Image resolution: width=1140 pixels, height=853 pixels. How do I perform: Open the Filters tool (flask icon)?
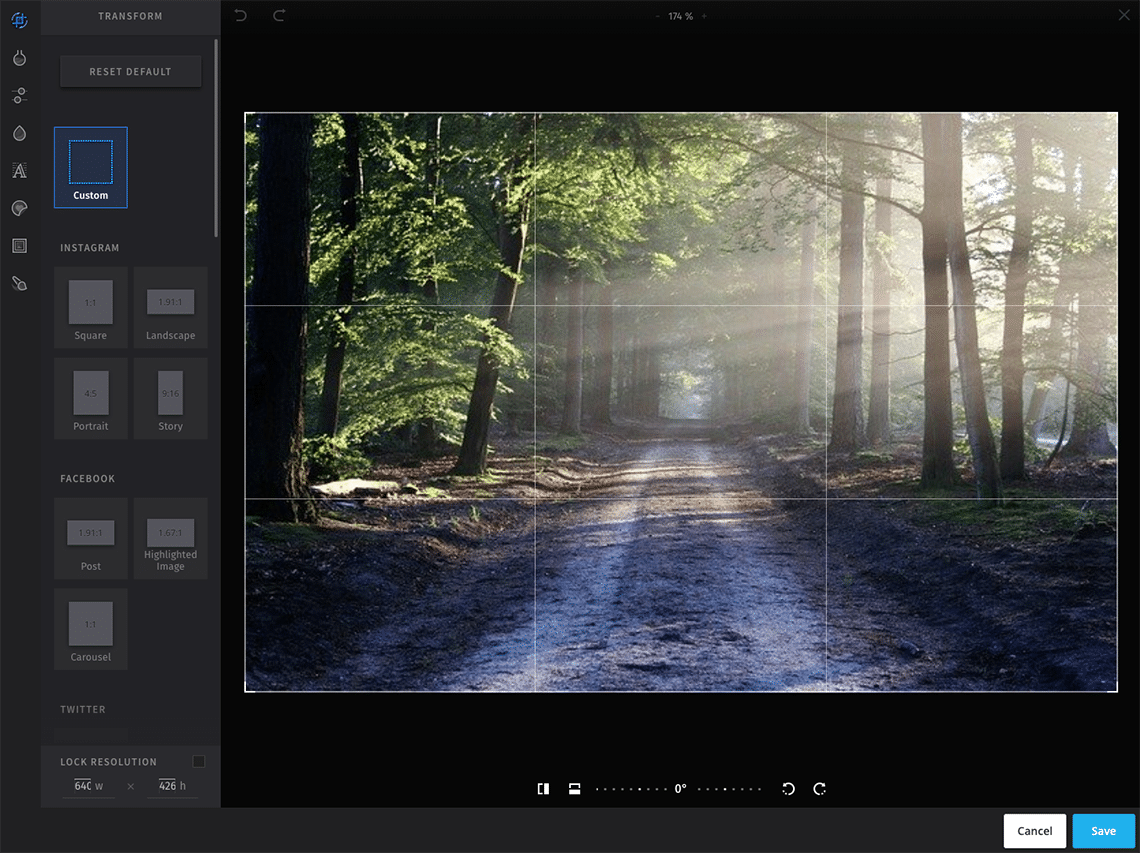tap(19, 58)
